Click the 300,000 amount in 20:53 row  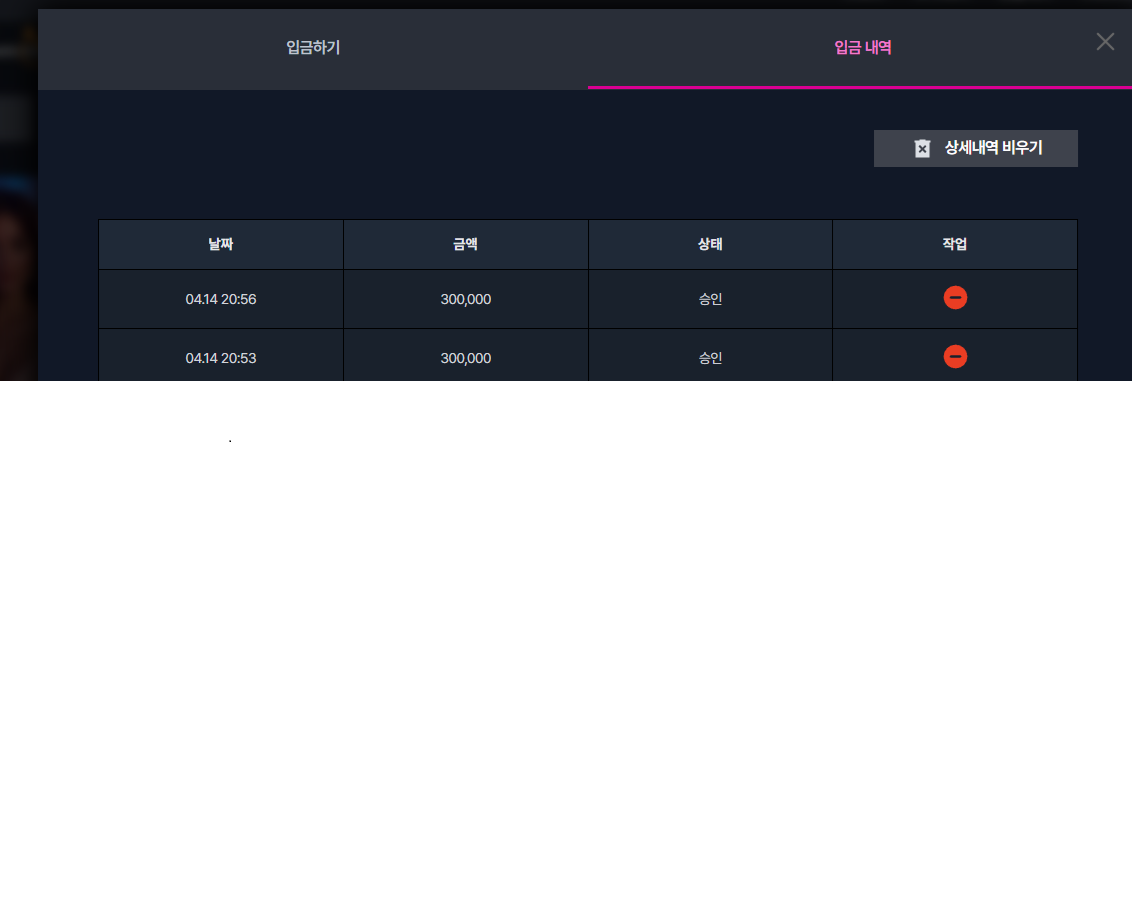coord(466,358)
